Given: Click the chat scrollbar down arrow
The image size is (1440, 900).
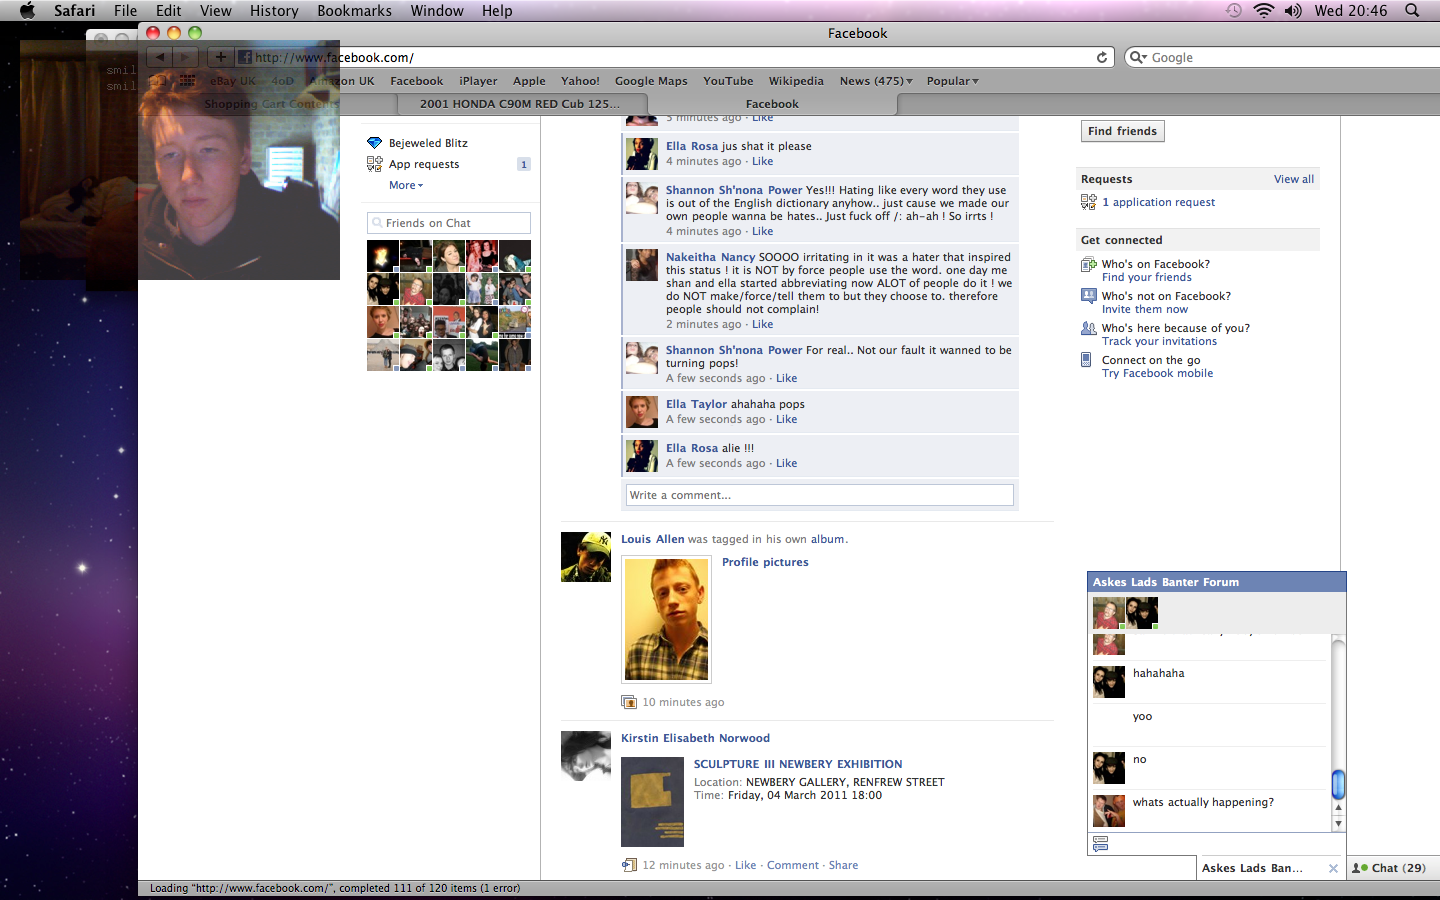Looking at the screenshot, I should coord(1338,823).
